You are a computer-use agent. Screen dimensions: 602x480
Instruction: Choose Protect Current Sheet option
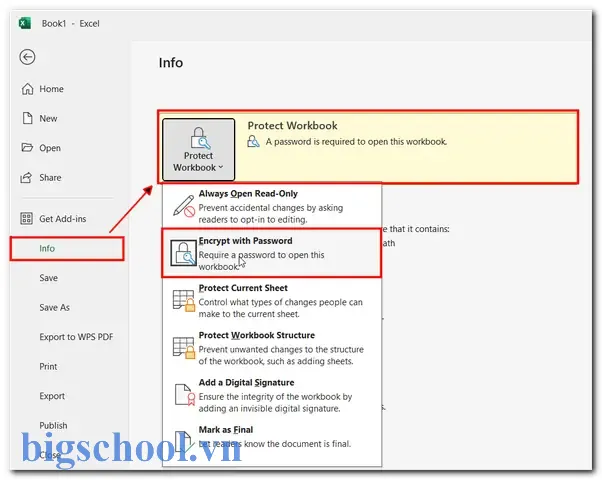pos(272,301)
